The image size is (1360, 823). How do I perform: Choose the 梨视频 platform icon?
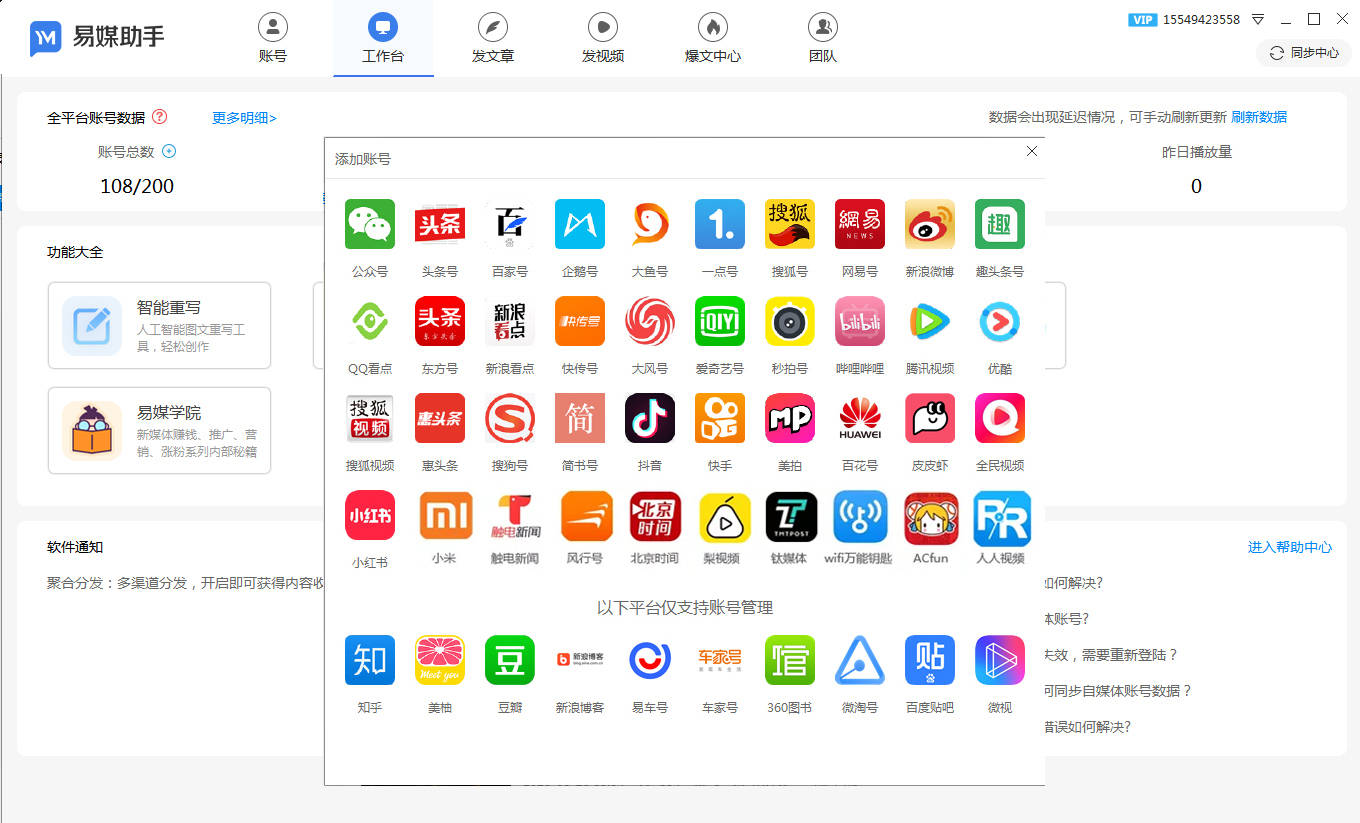725,516
